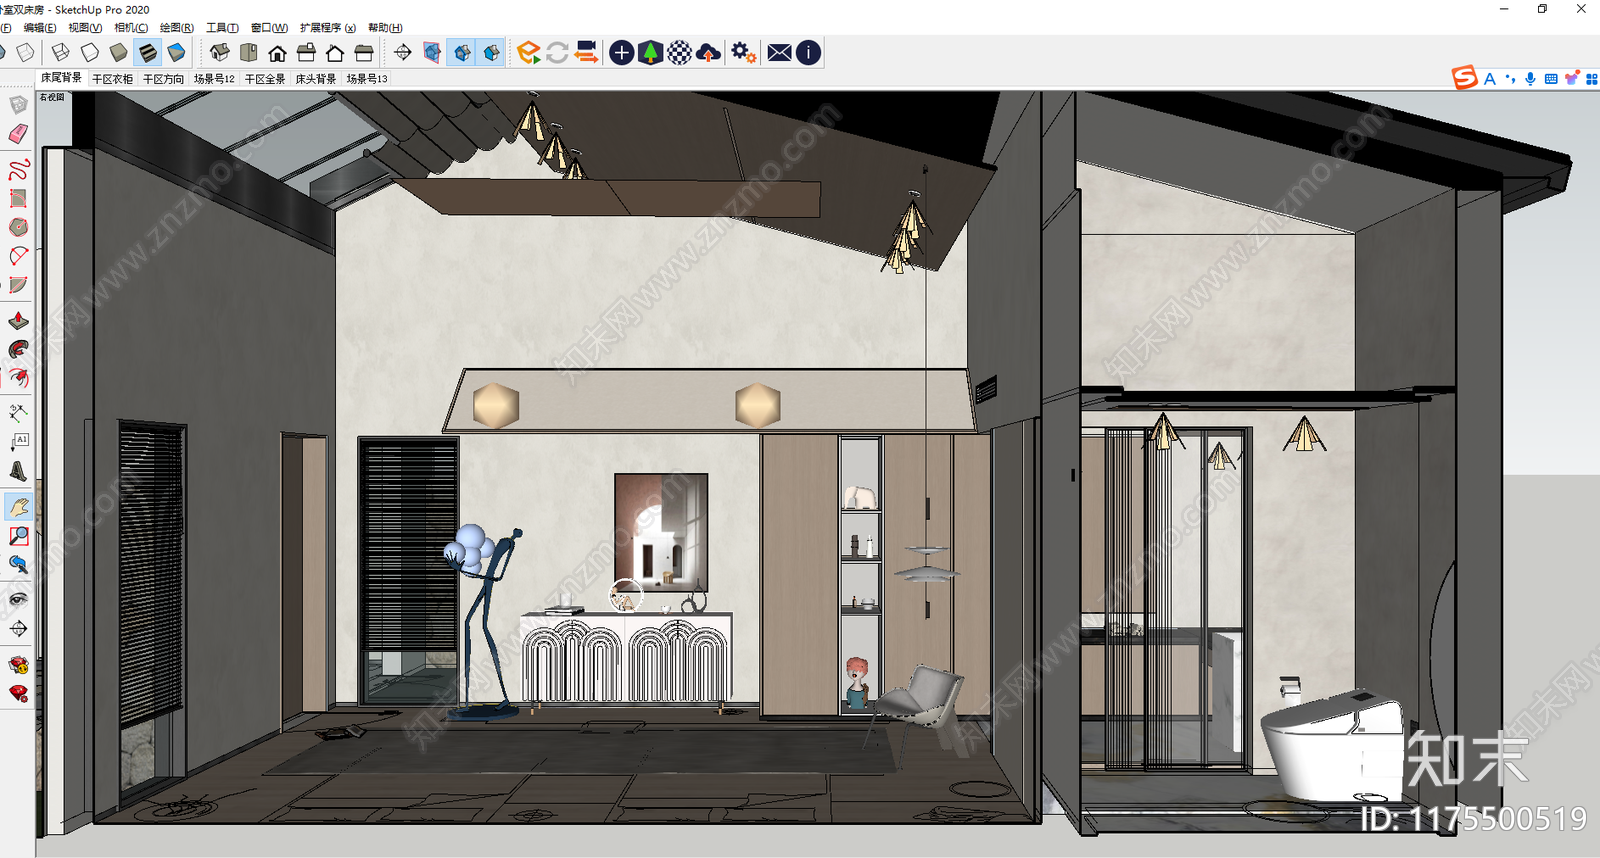
Task: Switch to Top view
Action: 249,52
